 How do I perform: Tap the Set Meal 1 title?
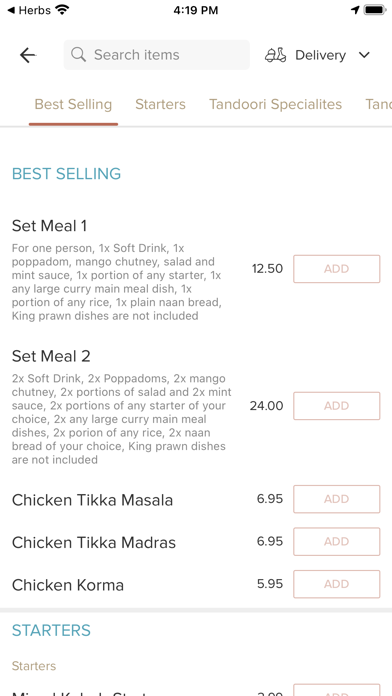pyautogui.click(x=49, y=226)
